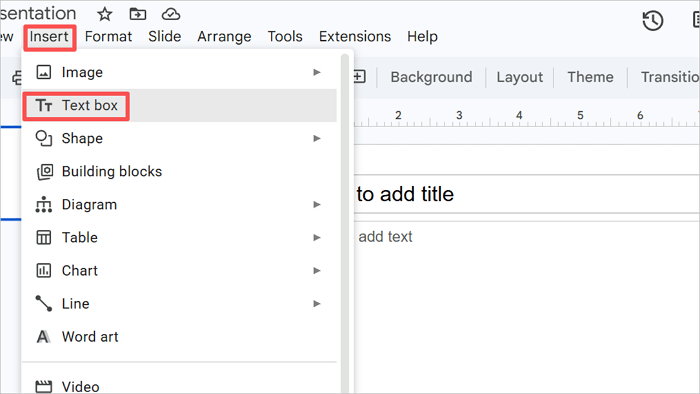Click the Insert menu scrollbar
Screen dimensions: 700x394
(344, 223)
